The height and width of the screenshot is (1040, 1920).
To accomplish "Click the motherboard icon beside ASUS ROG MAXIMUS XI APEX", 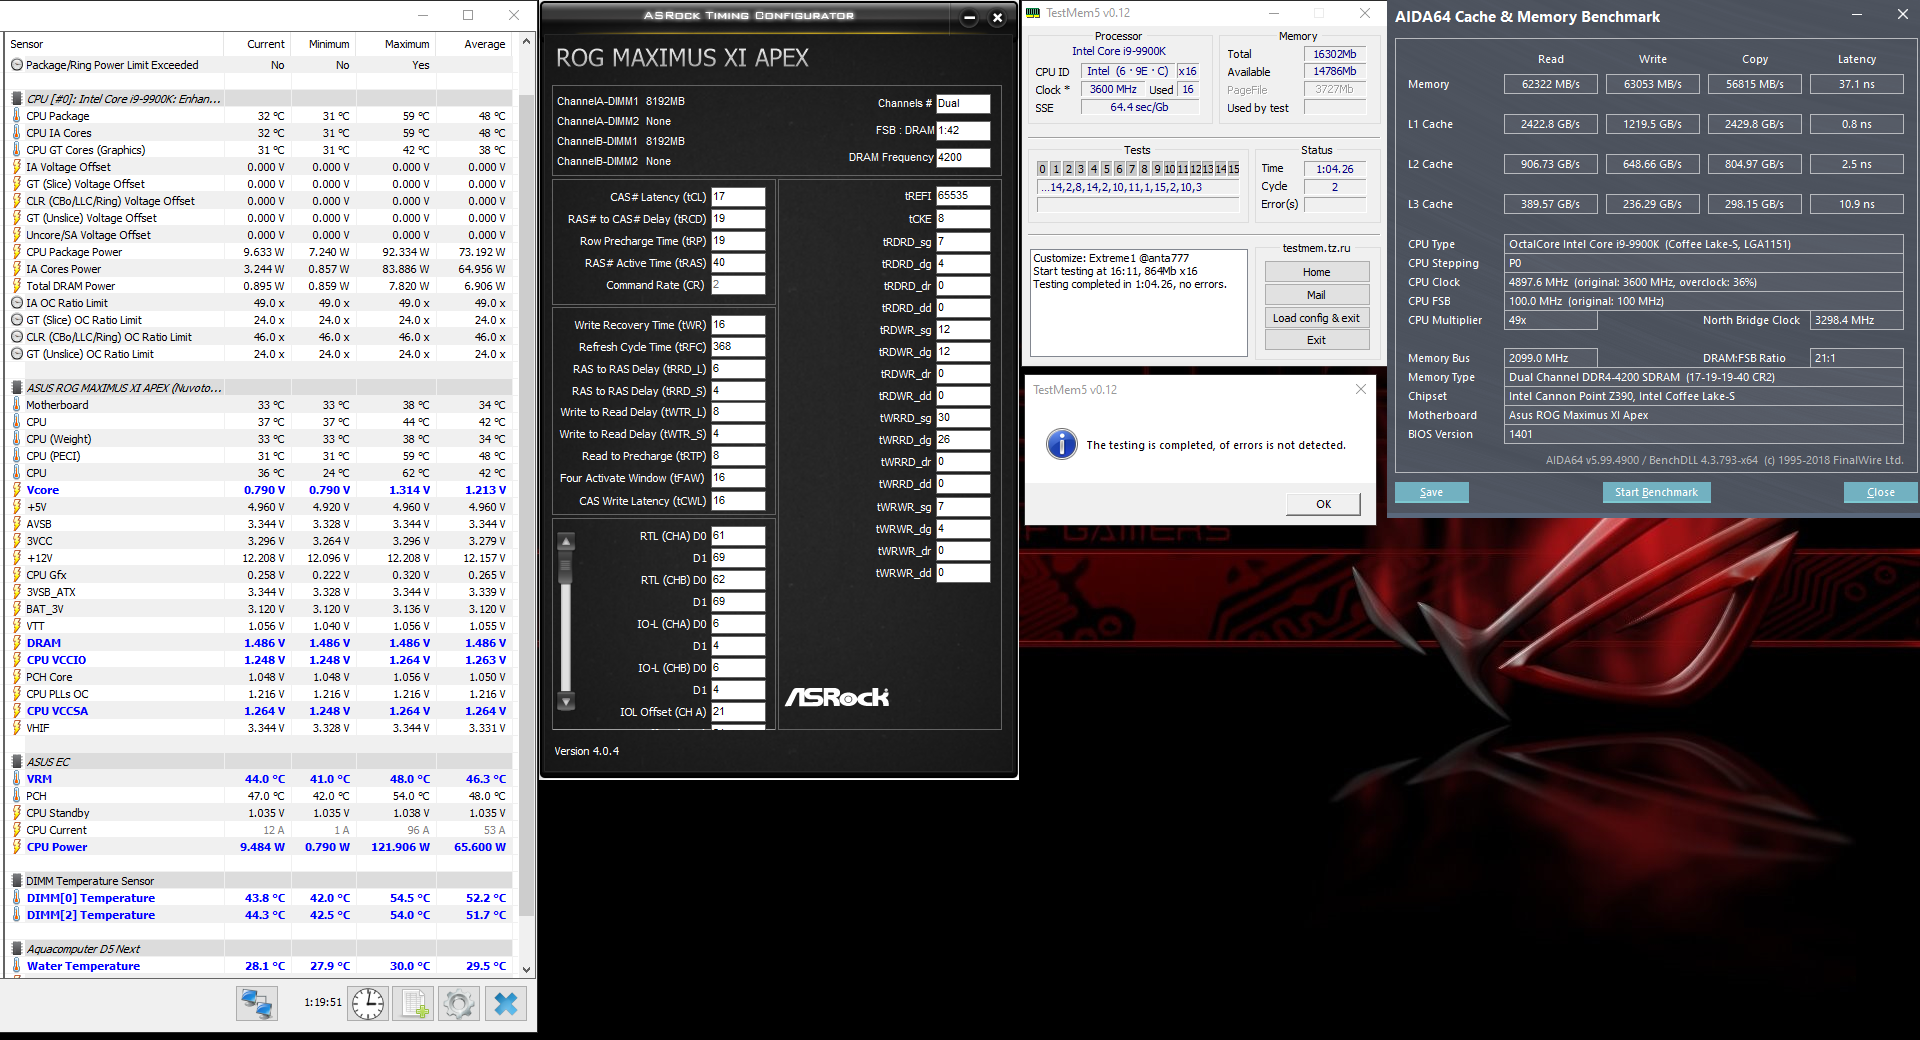I will [17, 388].
